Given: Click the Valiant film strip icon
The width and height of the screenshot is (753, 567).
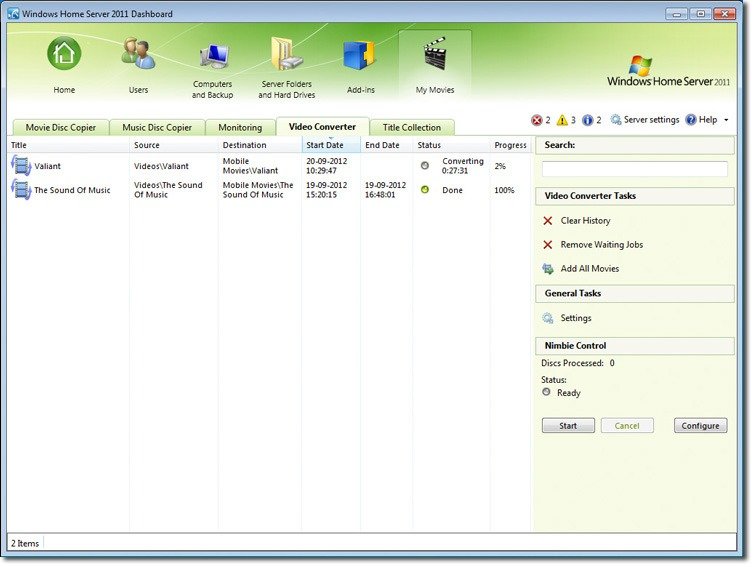Looking at the screenshot, I should click(x=21, y=166).
